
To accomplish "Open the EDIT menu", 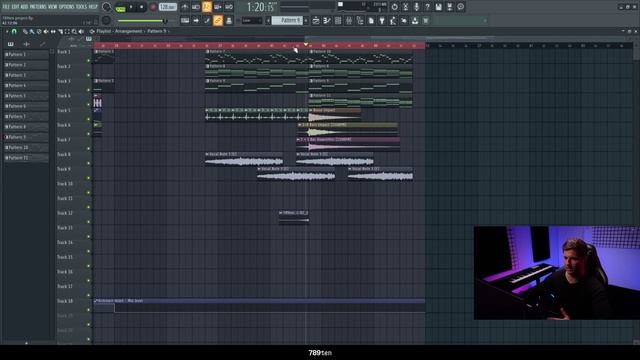I will click(15, 7).
